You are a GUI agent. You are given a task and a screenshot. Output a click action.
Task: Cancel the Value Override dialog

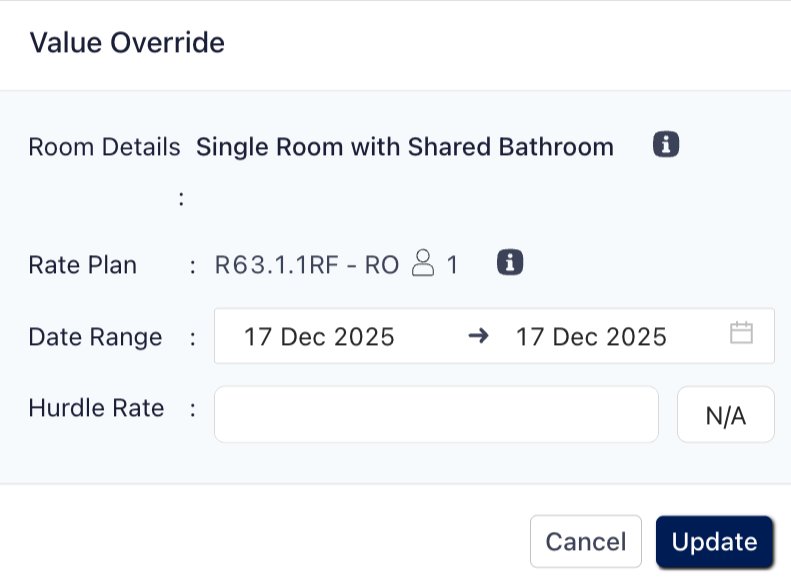tap(586, 542)
